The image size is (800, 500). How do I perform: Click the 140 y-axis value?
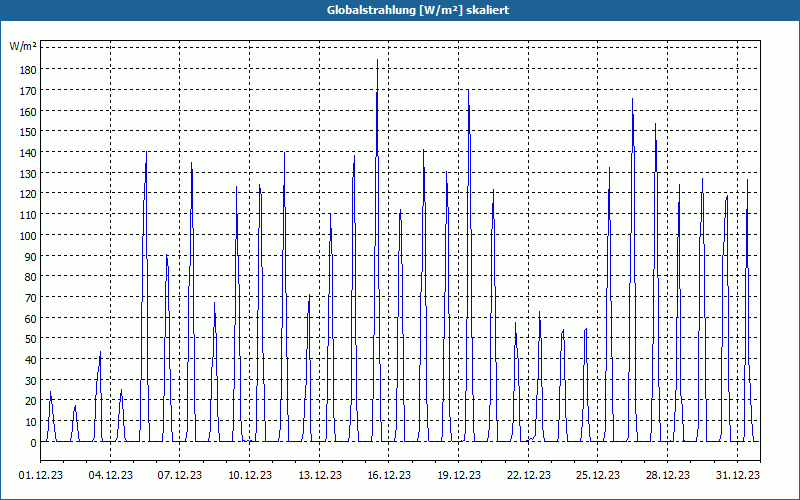(x=28, y=153)
